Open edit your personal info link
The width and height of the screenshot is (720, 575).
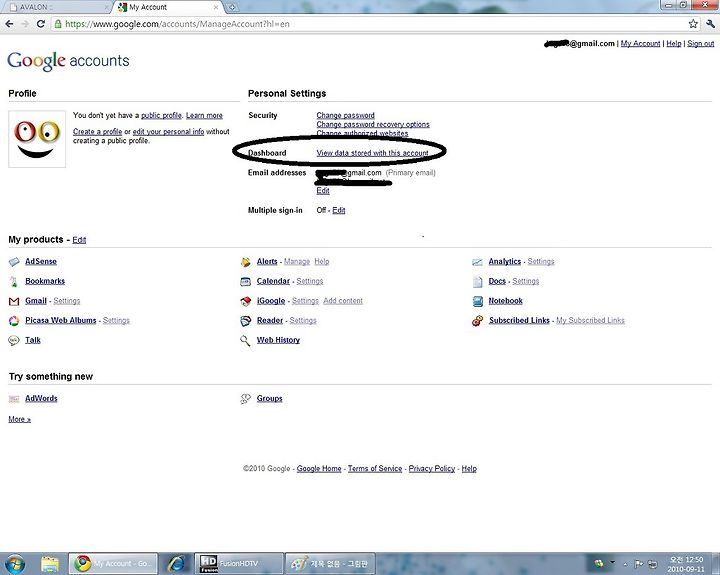coord(169,131)
